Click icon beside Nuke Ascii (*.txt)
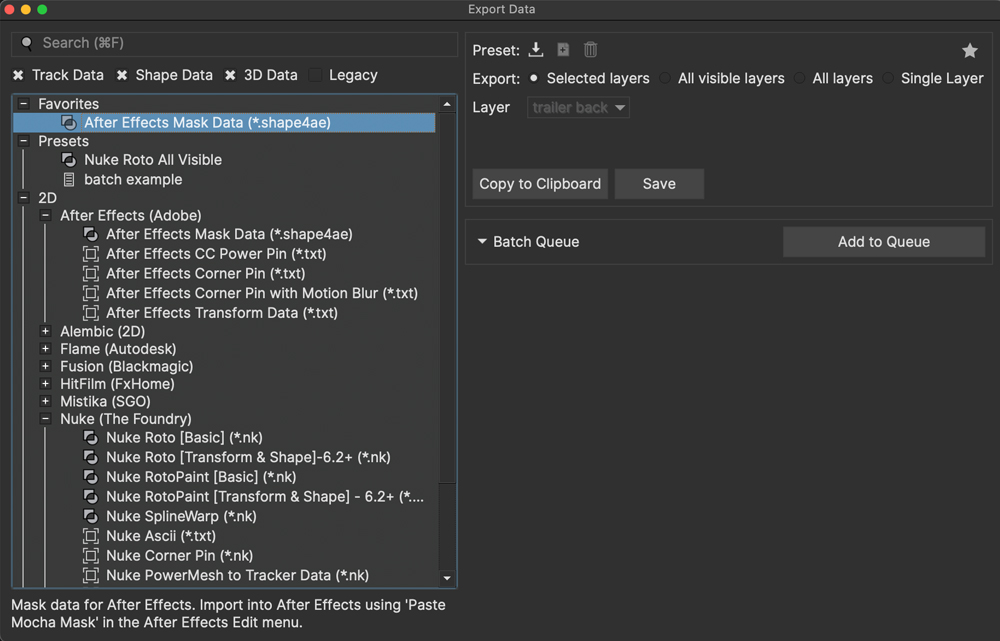This screenshot has width=1000, height=641. [91, 536]
